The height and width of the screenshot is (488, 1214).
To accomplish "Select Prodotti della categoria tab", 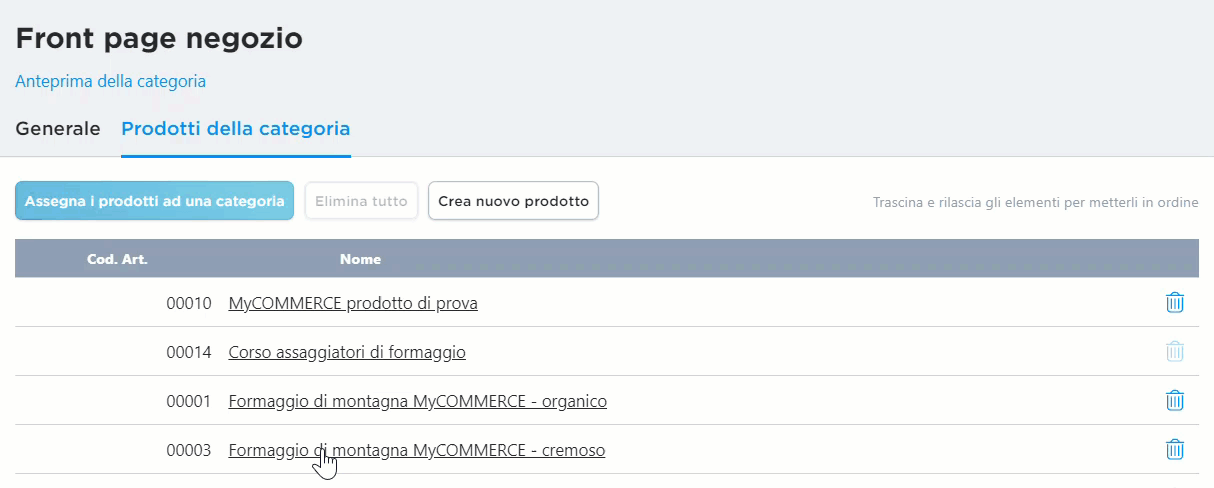I will (235, 129).
